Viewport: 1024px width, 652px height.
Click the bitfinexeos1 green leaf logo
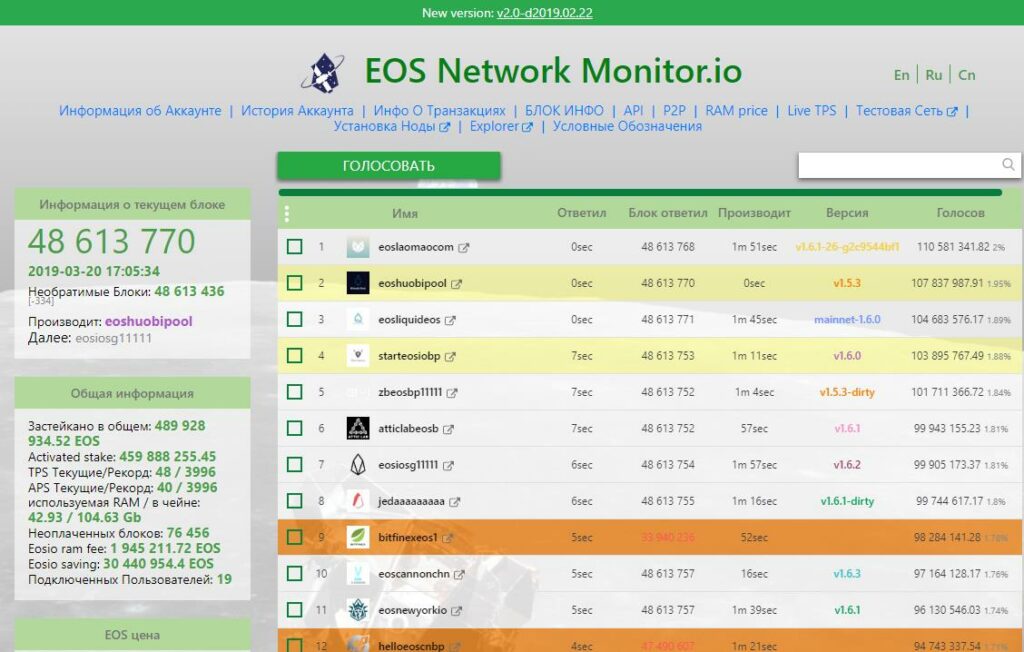[x=358, y=537]
